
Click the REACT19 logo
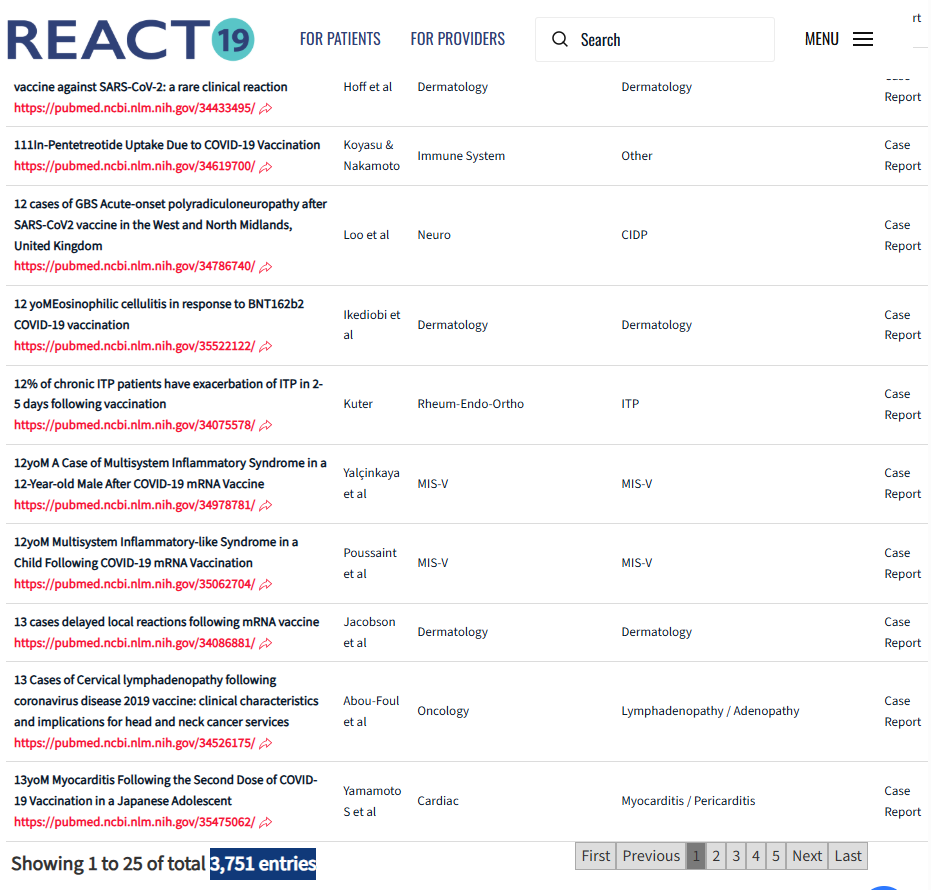point(130,40)
